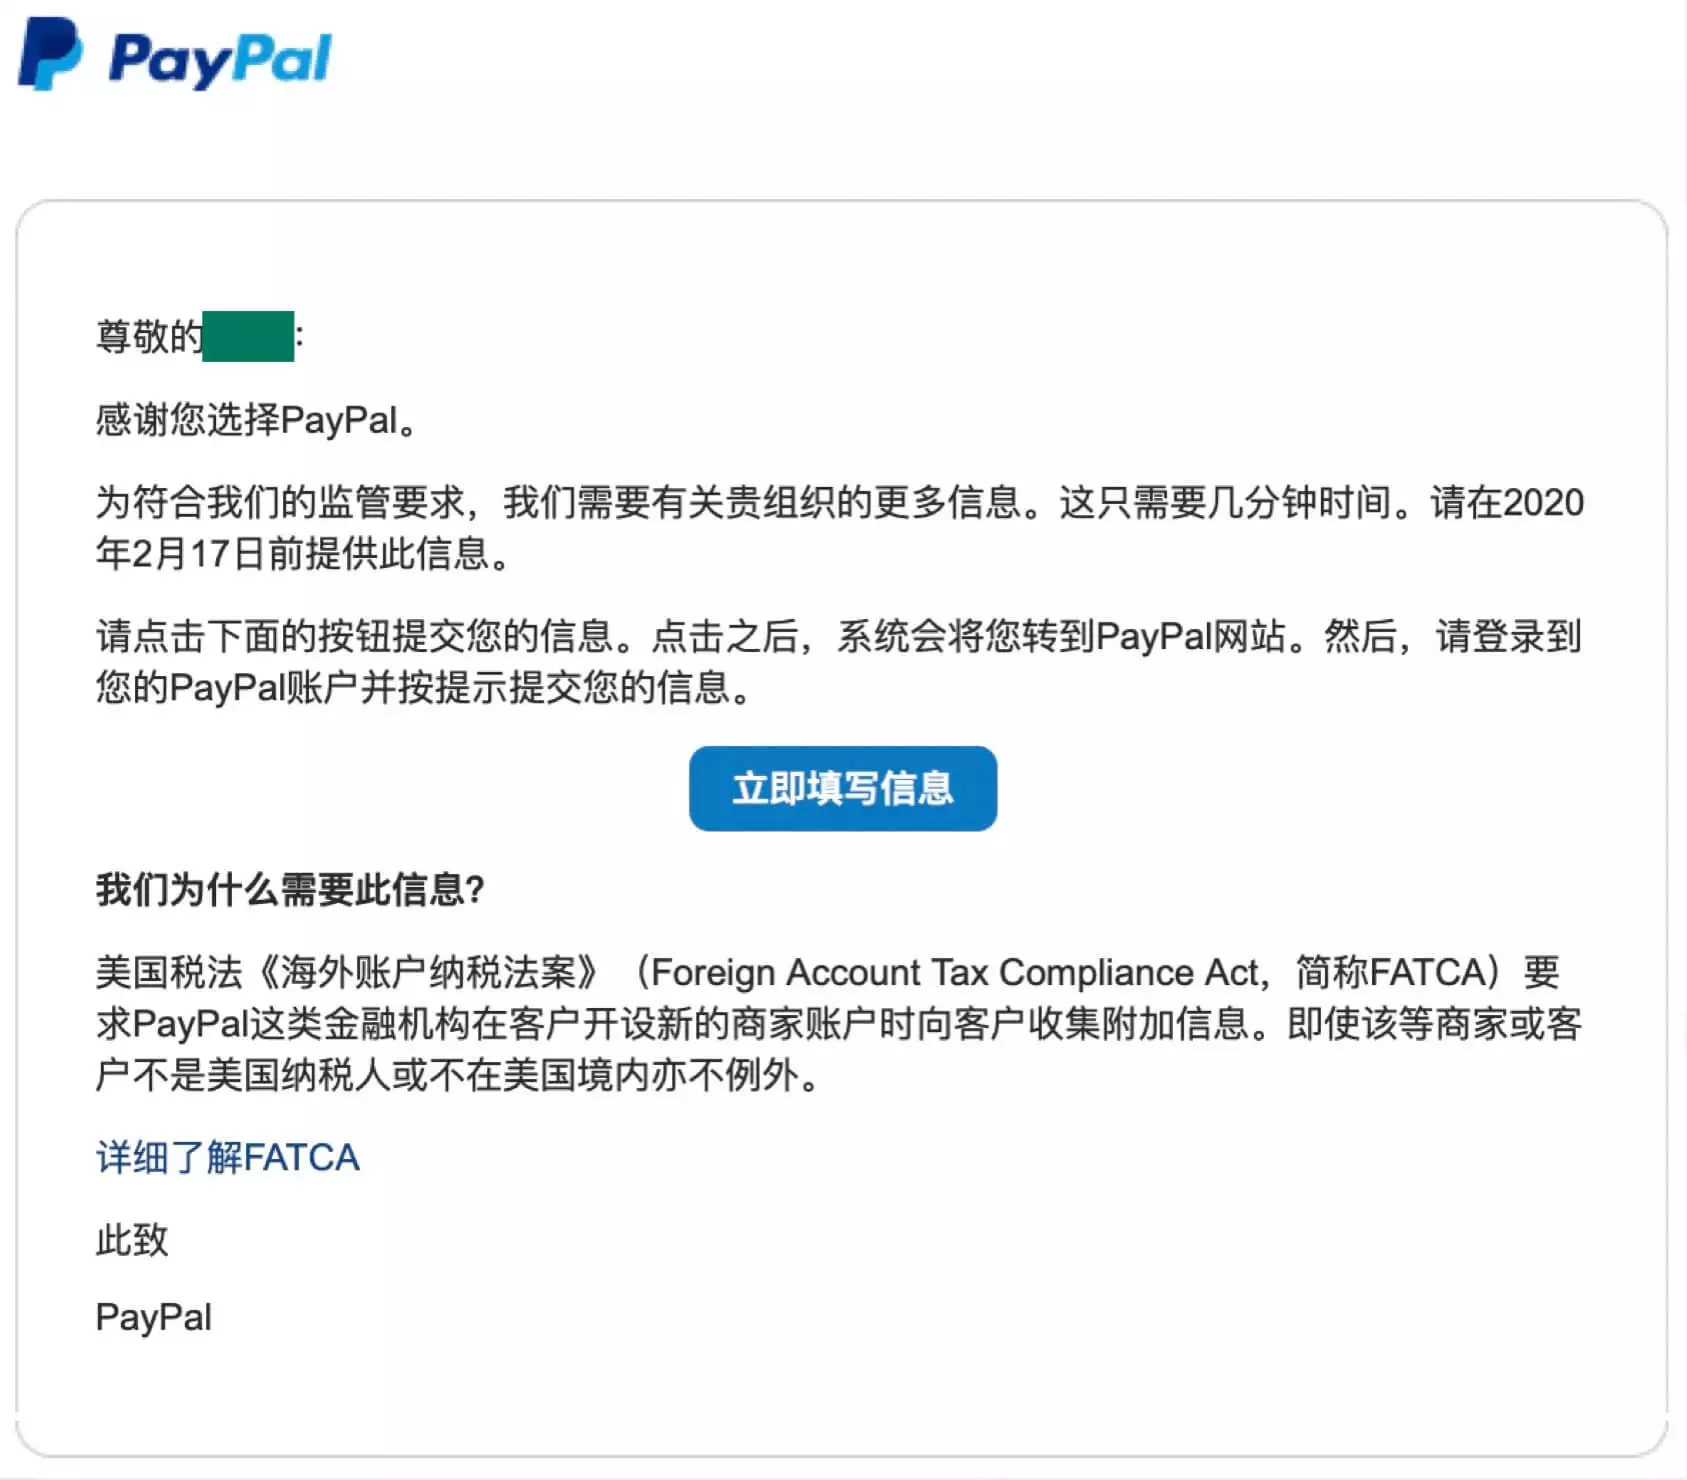Click the 尊敬的 greeting text
The height and width of the screenshot is (1480, 1687).
(149, 336)
